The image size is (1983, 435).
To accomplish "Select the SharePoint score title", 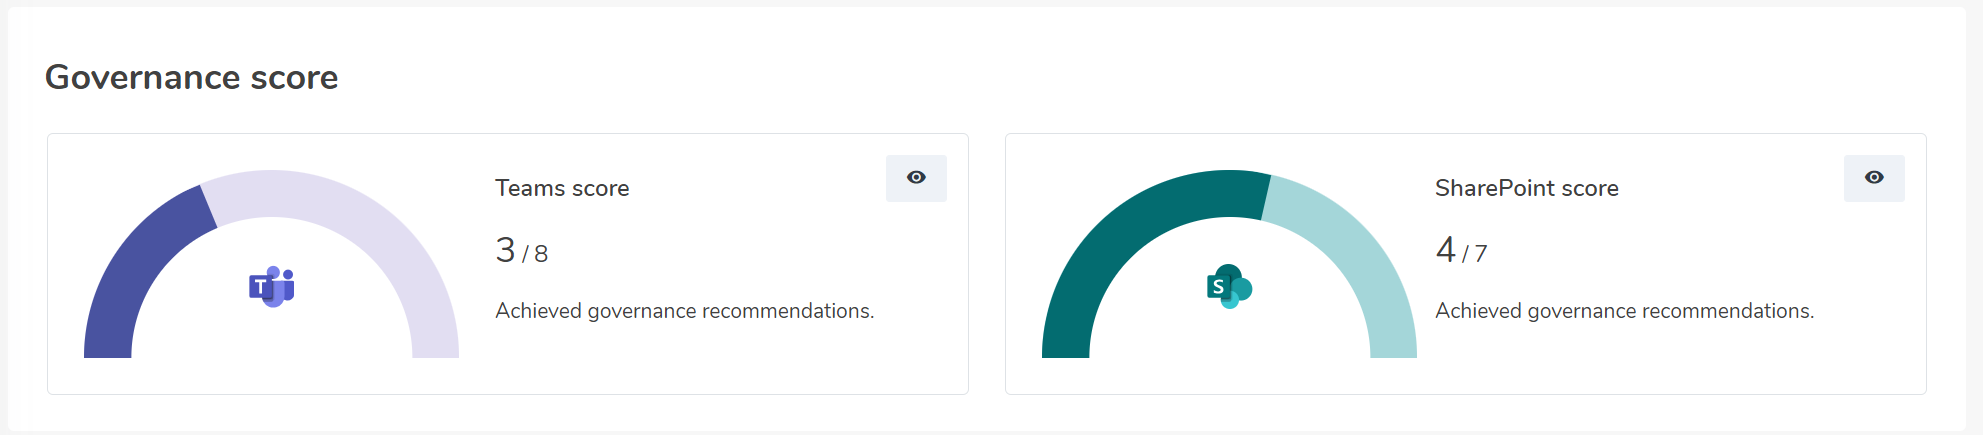I will (1526, 188).
